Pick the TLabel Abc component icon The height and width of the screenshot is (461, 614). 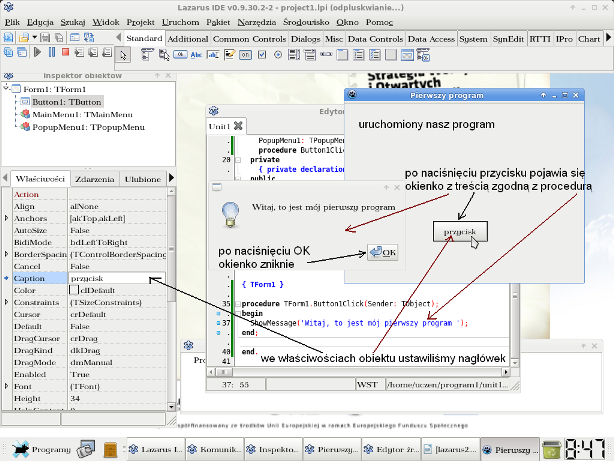[196, 55]
